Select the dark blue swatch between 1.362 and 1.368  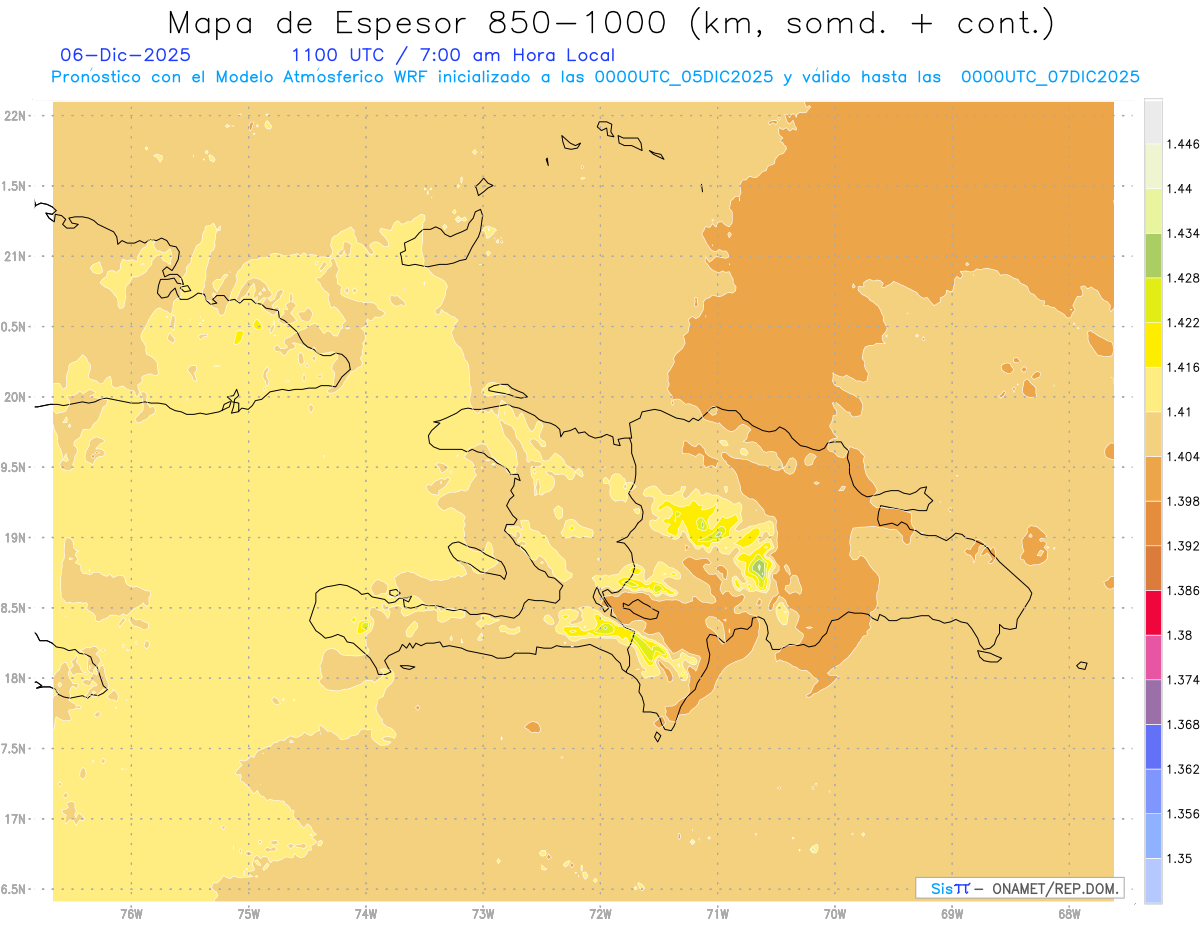(x=1153, y=747)
